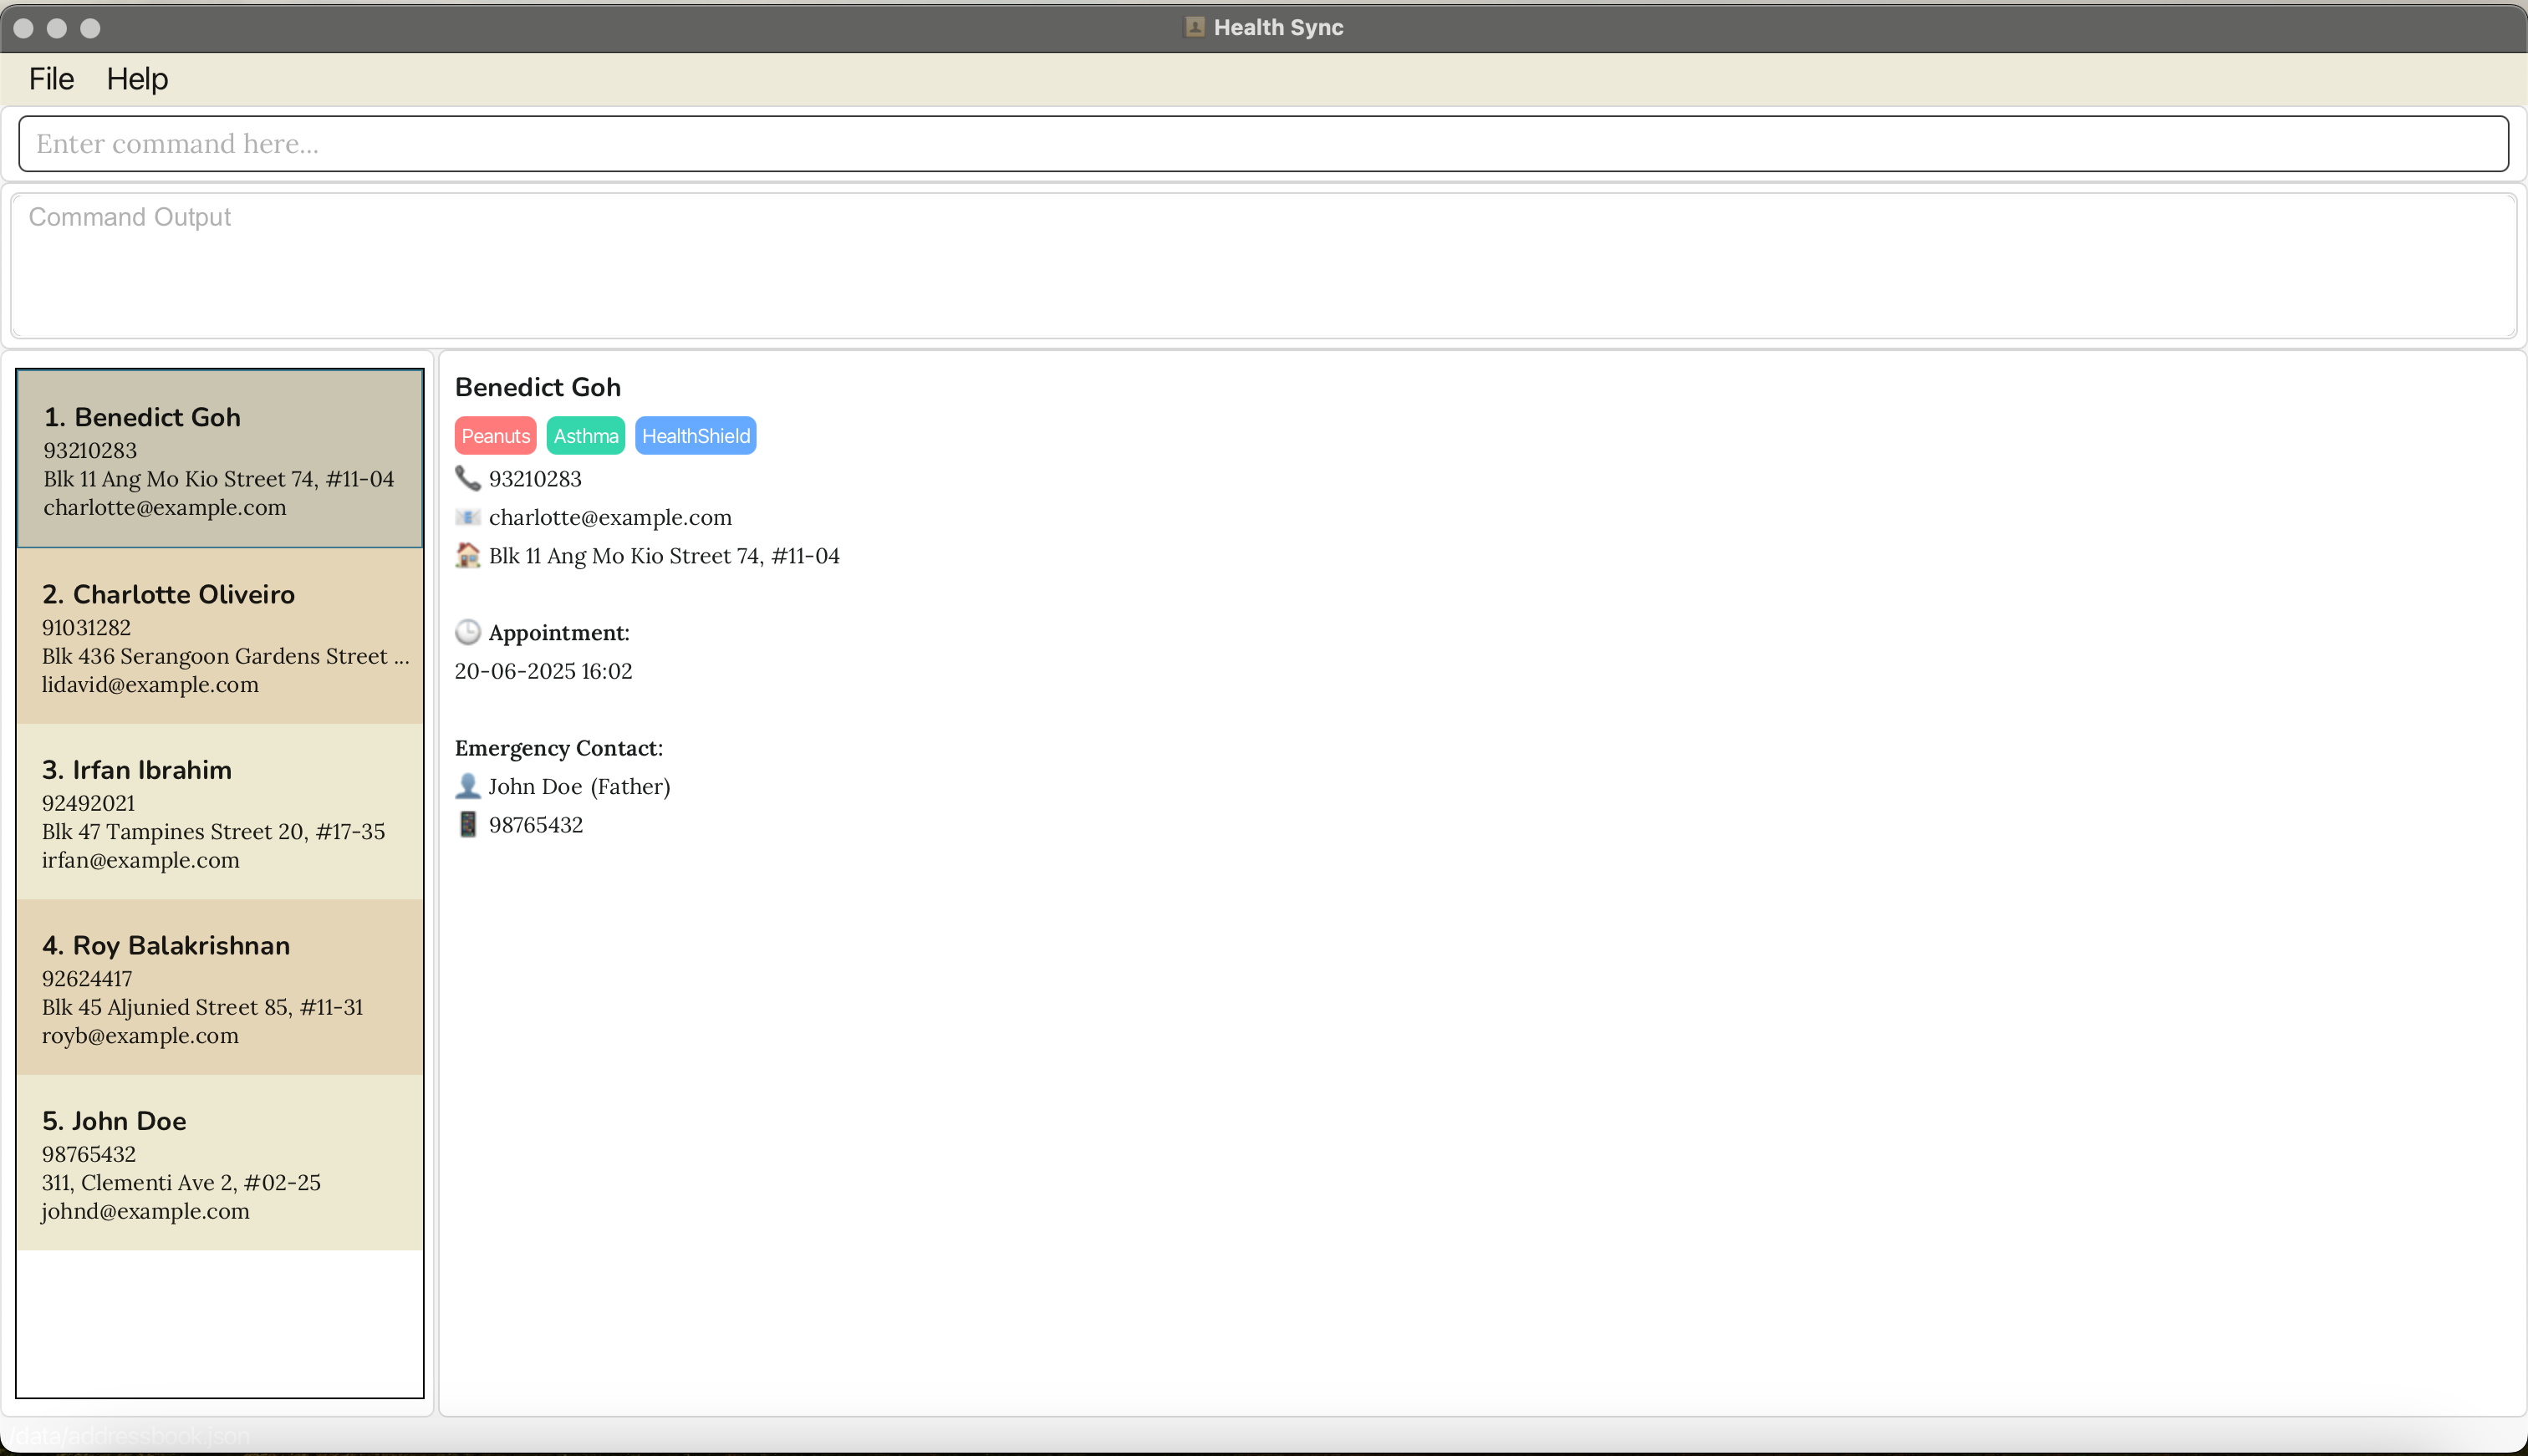Viewport: 2528px width, 1456px height.
Task: Focus the Enter command here field
Action: (1262, 144)
